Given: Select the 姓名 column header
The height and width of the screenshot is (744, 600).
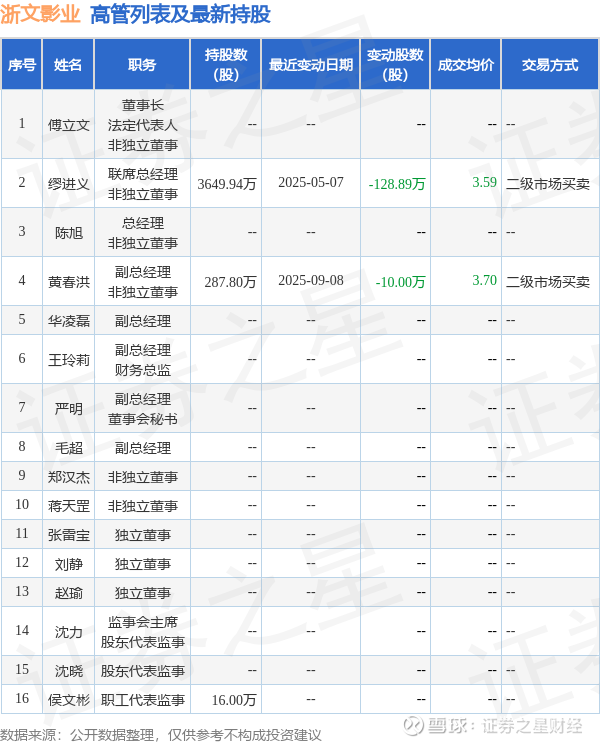Looking at the screenshot, I should (x=68, y=65).
